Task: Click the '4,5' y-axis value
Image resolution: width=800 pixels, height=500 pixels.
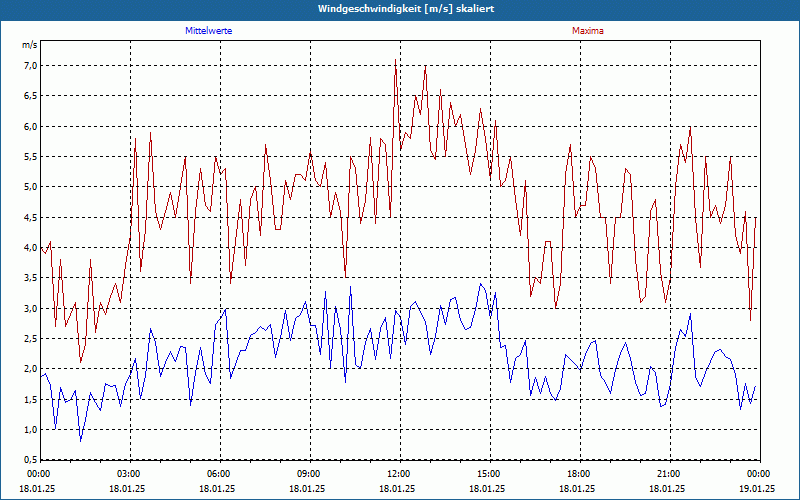Action: [31, 217]
